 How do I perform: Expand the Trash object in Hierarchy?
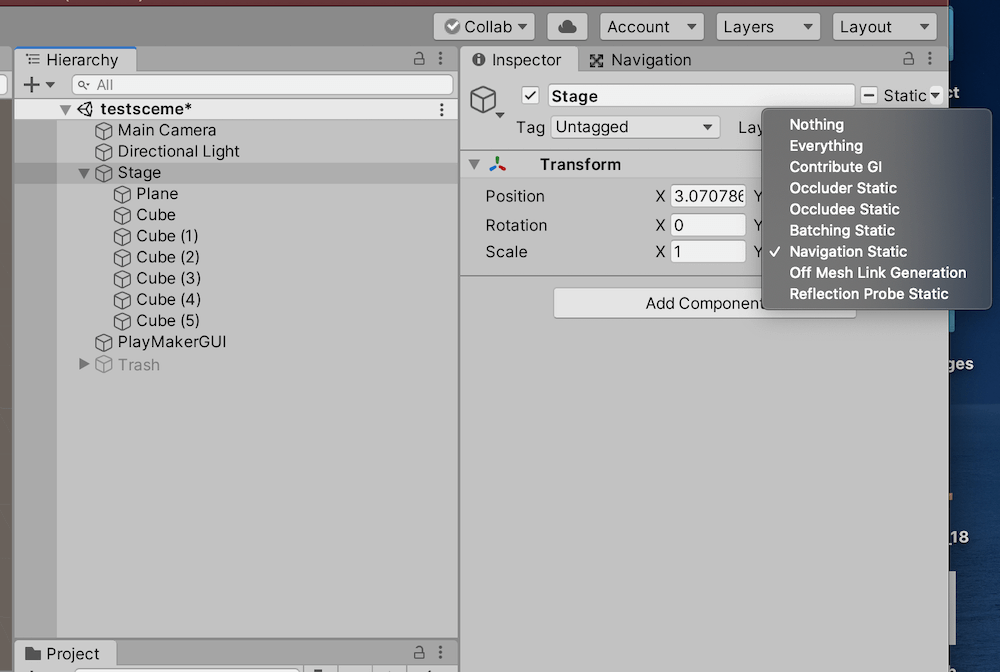[83, 364]
